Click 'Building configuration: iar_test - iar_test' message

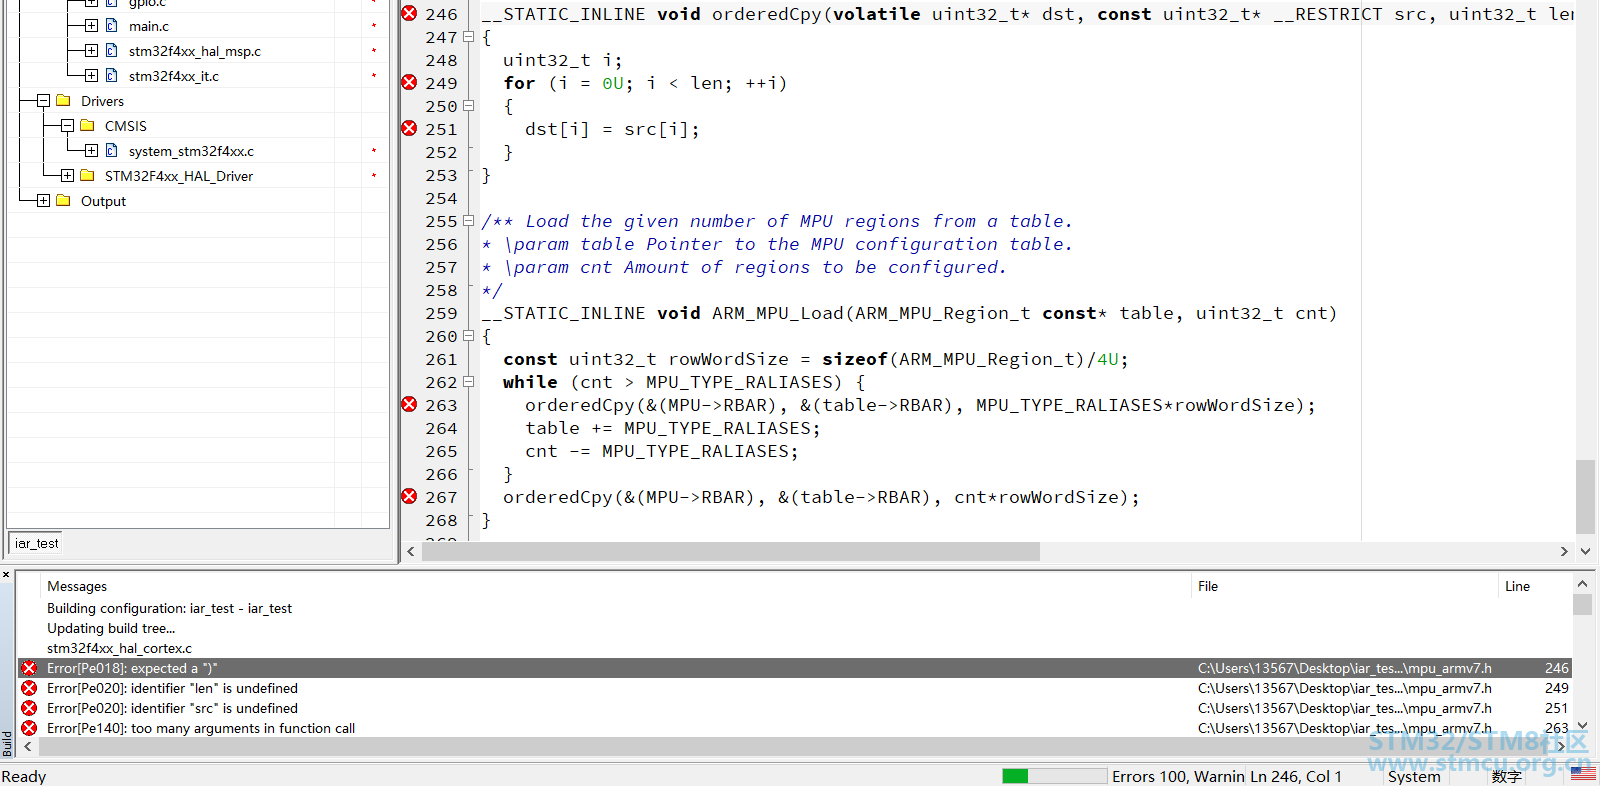[x=169, y=608]
